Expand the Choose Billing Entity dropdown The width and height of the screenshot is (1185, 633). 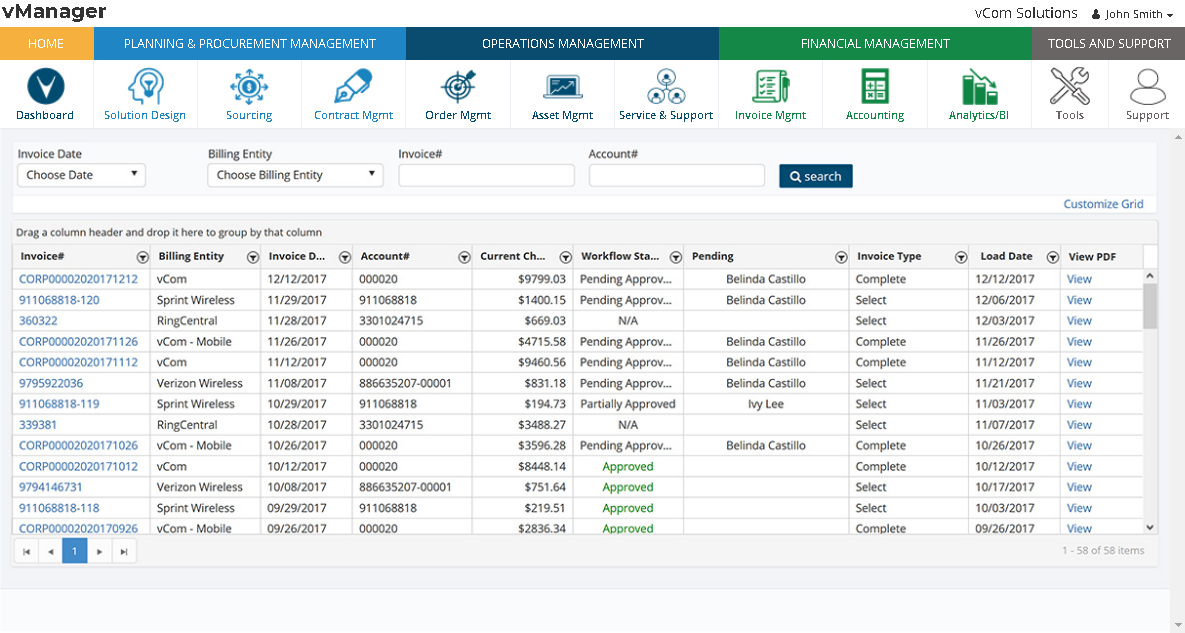[x=296, y=175]
